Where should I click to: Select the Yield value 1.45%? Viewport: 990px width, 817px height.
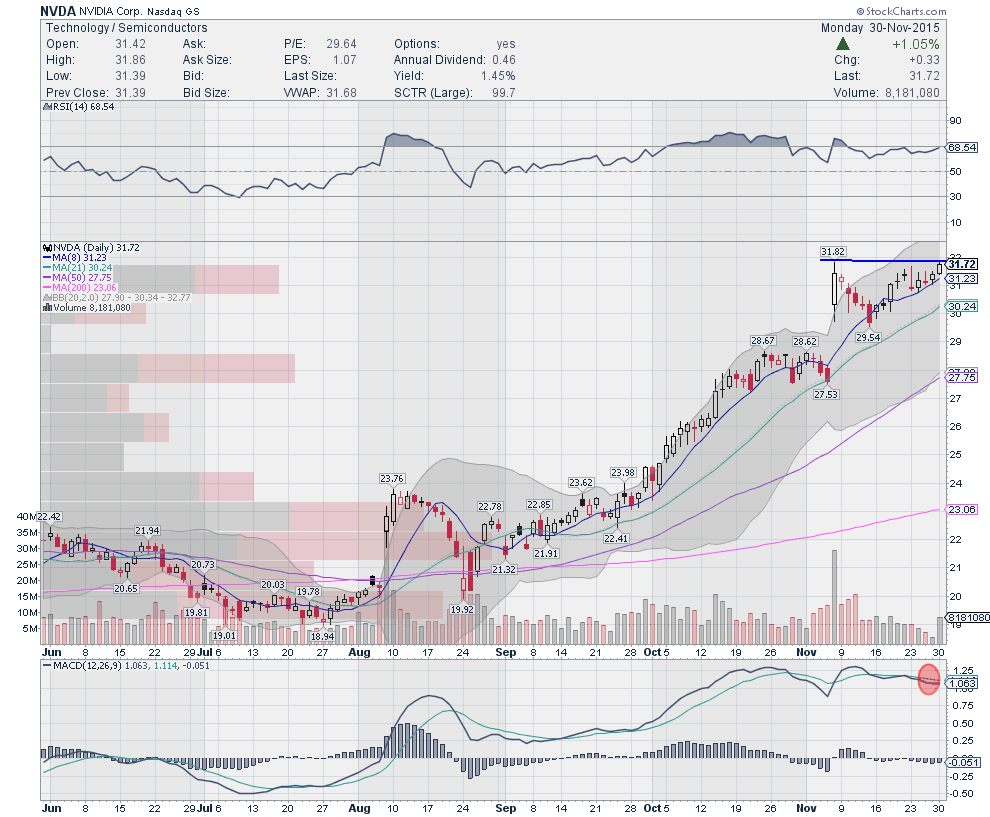(498, 76)
